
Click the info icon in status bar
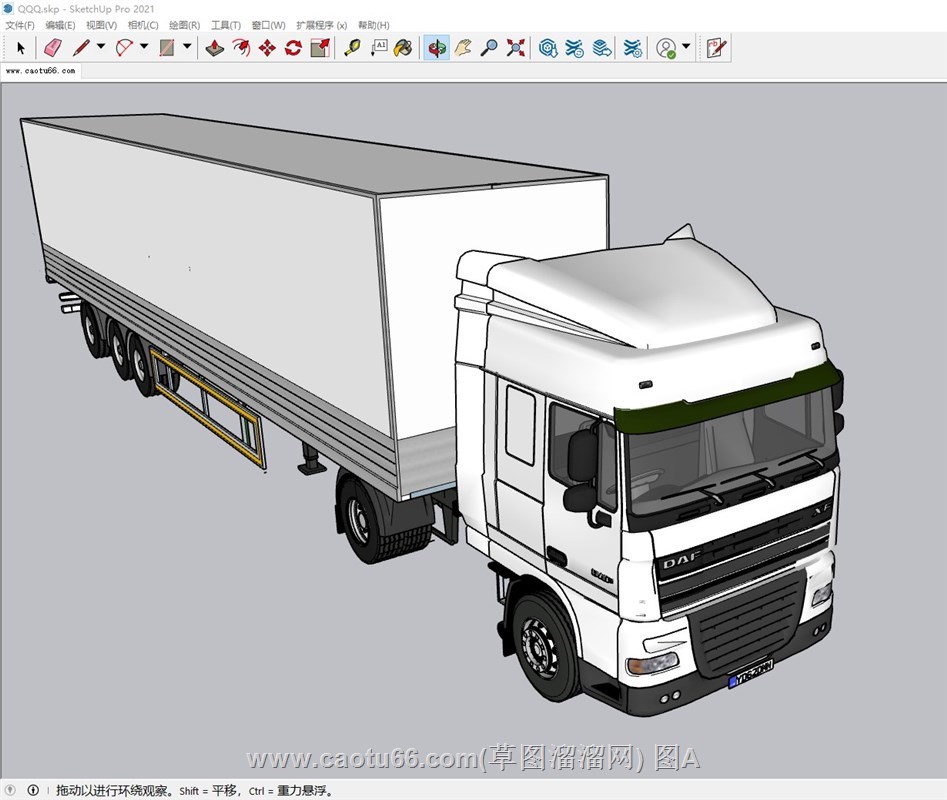tap(33, 790)
